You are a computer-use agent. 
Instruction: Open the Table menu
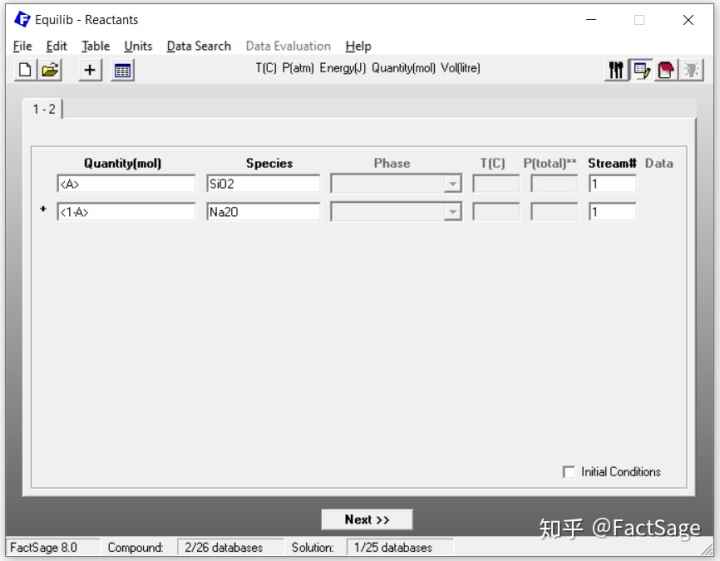point(96,46)
